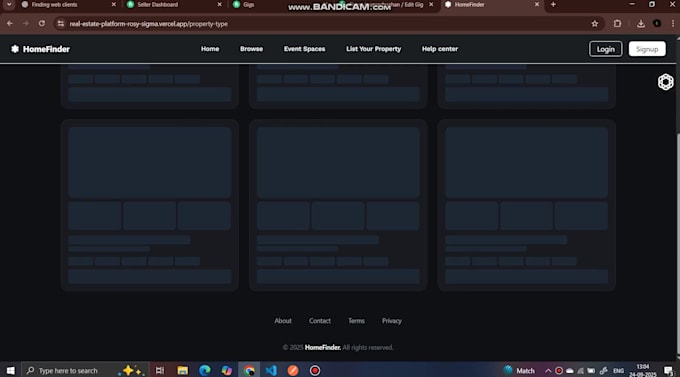Image resolution: width=680 pixels, height=377 pixels.
Task: Click middle loading property card image
Action: pyautogui.click(x=338, y=162)
